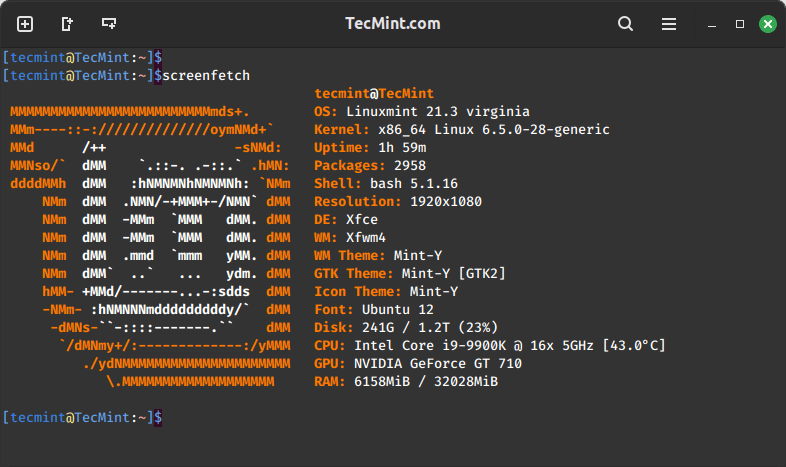Open the terminal search magnifier
The image size is (786, 467).
(x=625, y=23)
